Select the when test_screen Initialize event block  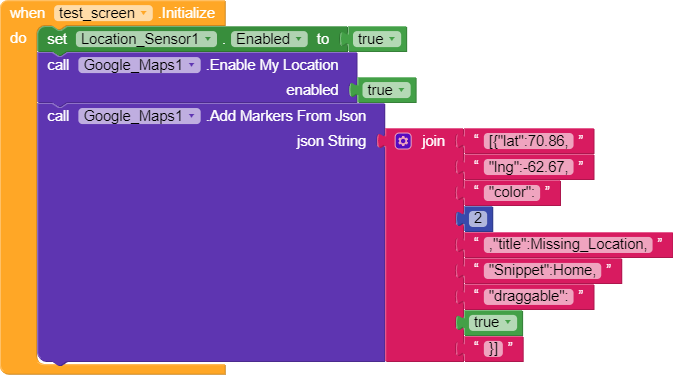click(x=112, y=13)
